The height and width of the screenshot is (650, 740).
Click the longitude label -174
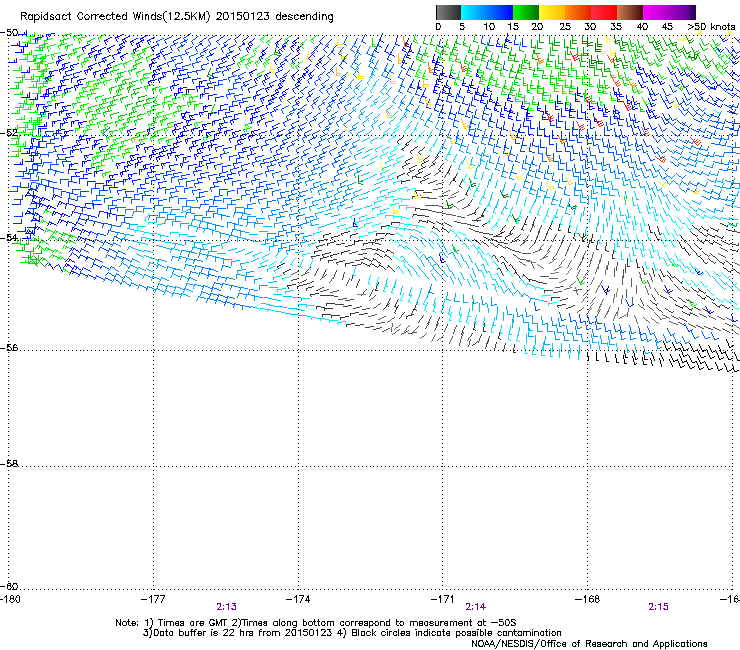coord(298,599)
